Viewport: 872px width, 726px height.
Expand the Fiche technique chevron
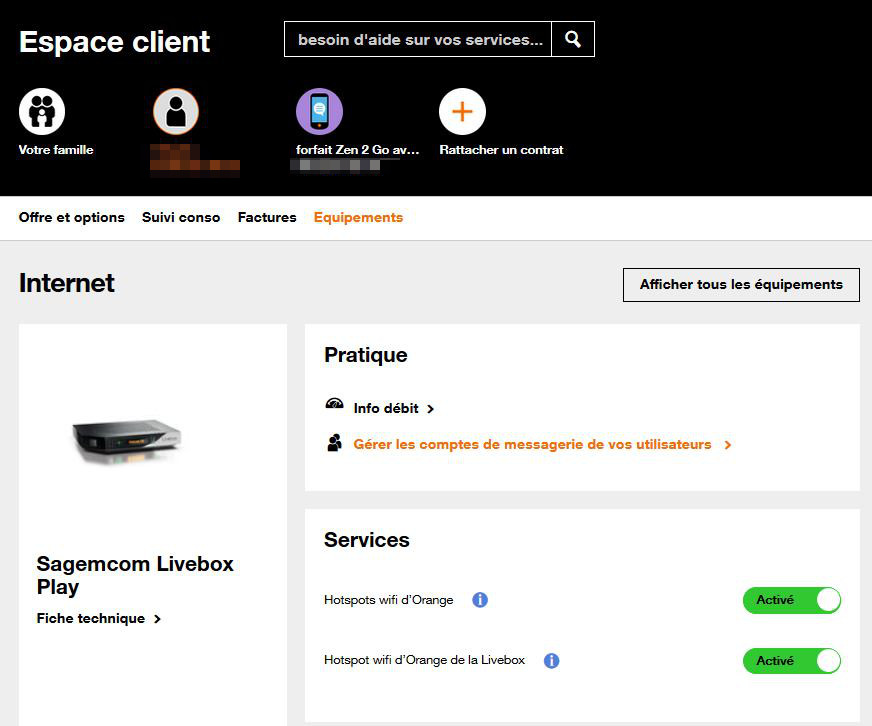click(x=157, y=619)
